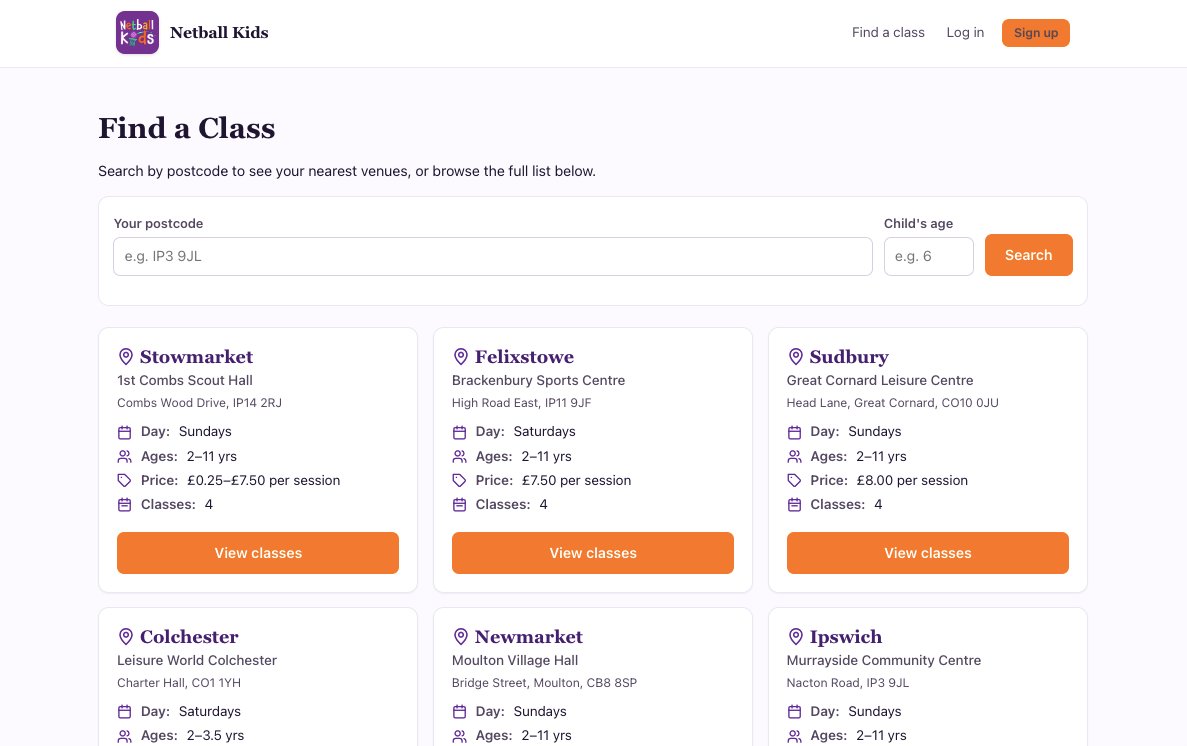
Task: Click the price tag icon in Stowmarket card
Action: (x=125, y=480)
